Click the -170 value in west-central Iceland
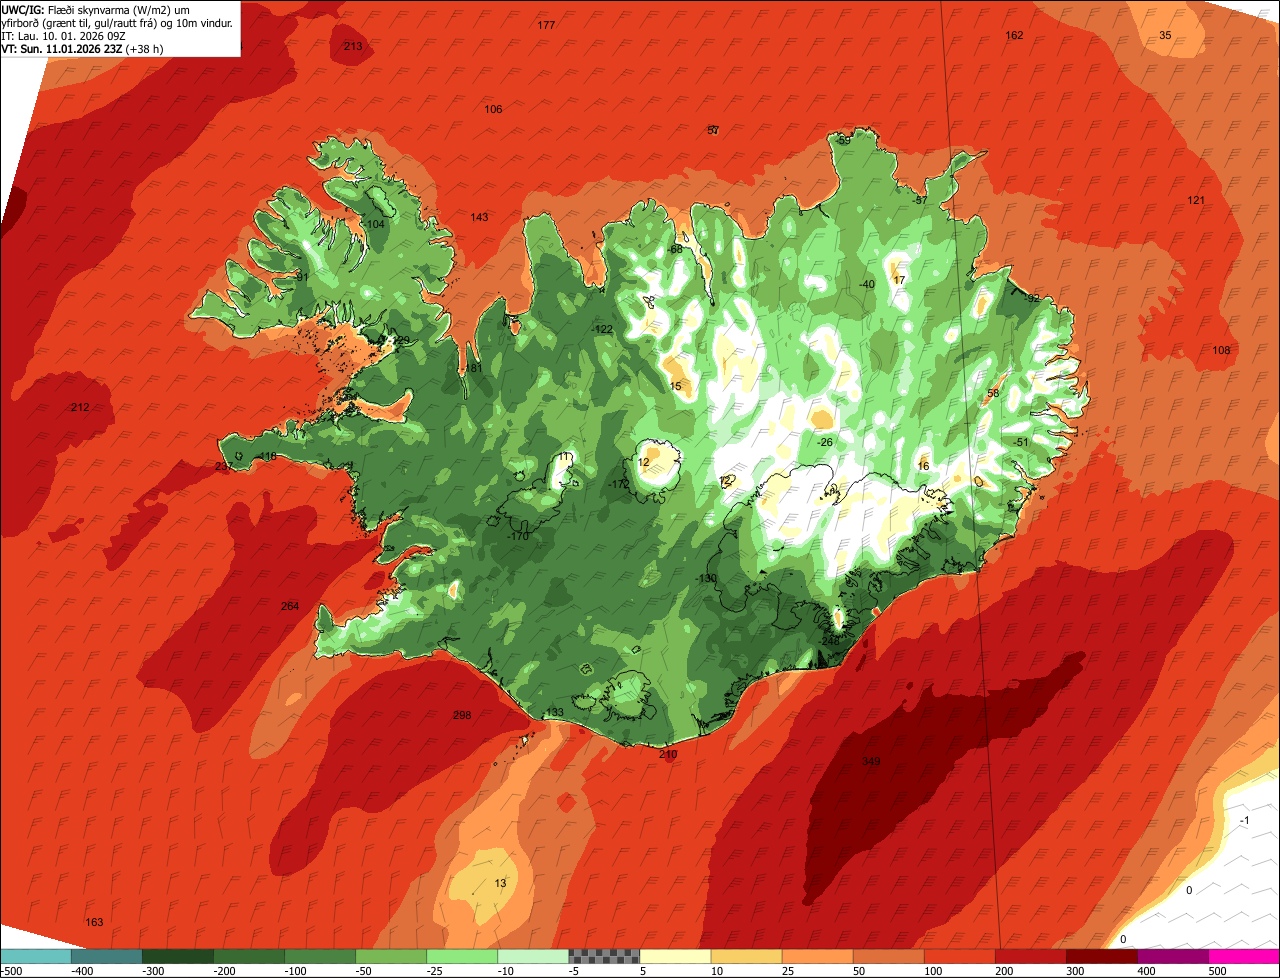 click(517, 536)
